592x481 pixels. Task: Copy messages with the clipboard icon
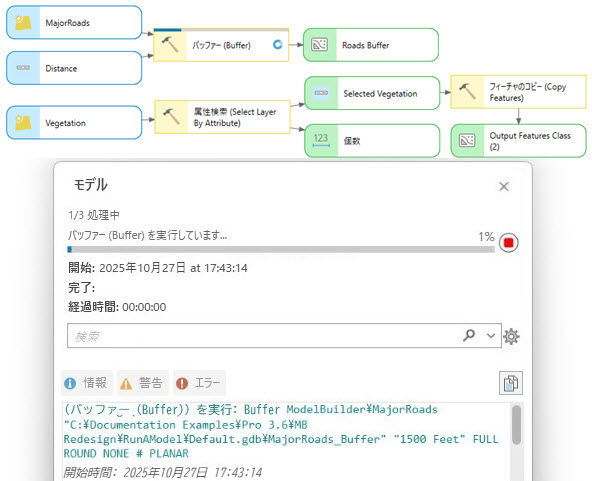coord(511,383)
